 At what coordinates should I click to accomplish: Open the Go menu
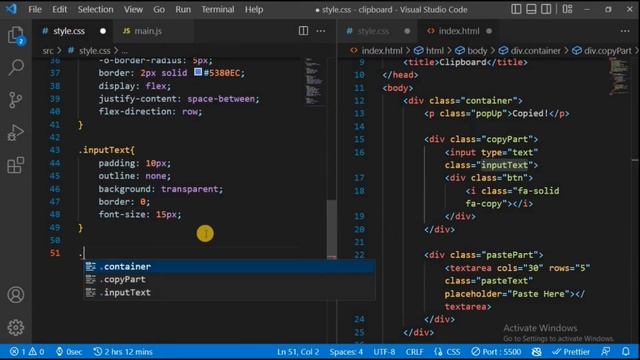point(159,9)
